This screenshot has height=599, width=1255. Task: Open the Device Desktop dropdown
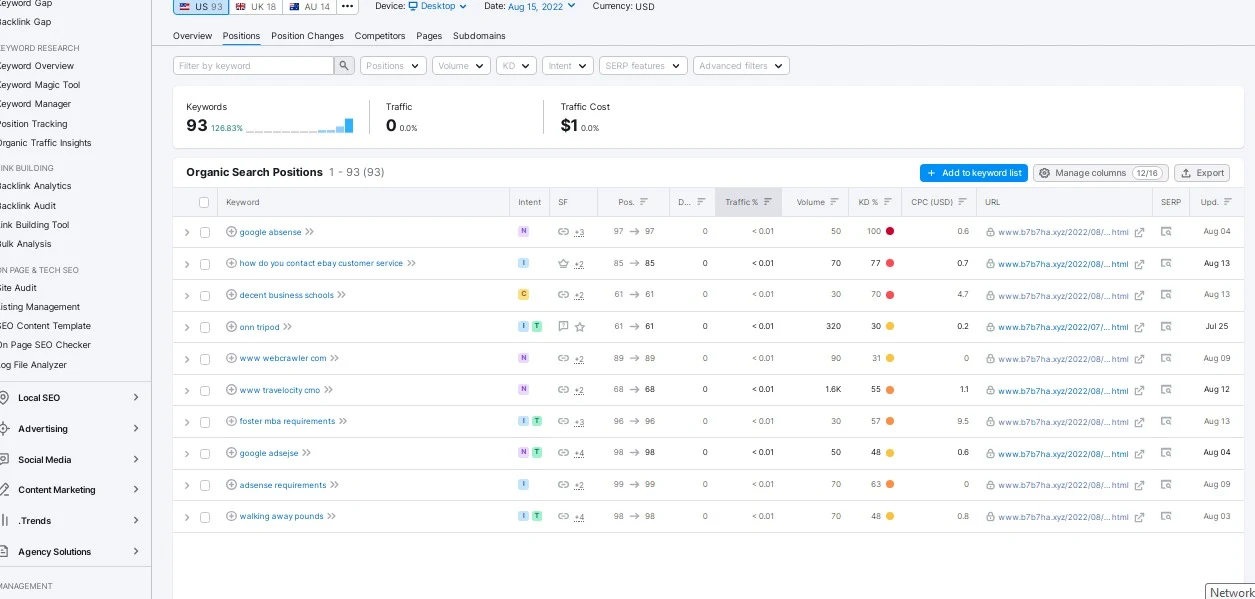point(438,6)
